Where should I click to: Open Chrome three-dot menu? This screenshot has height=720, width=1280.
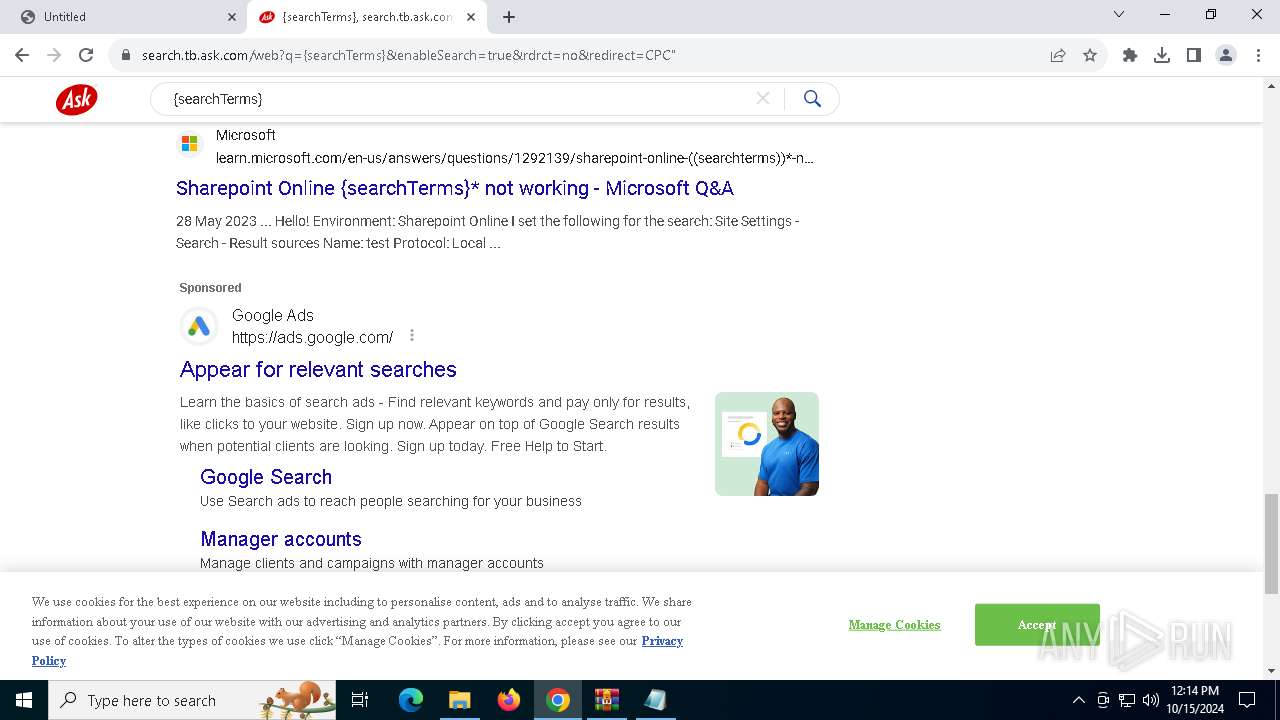(1258, 55)
